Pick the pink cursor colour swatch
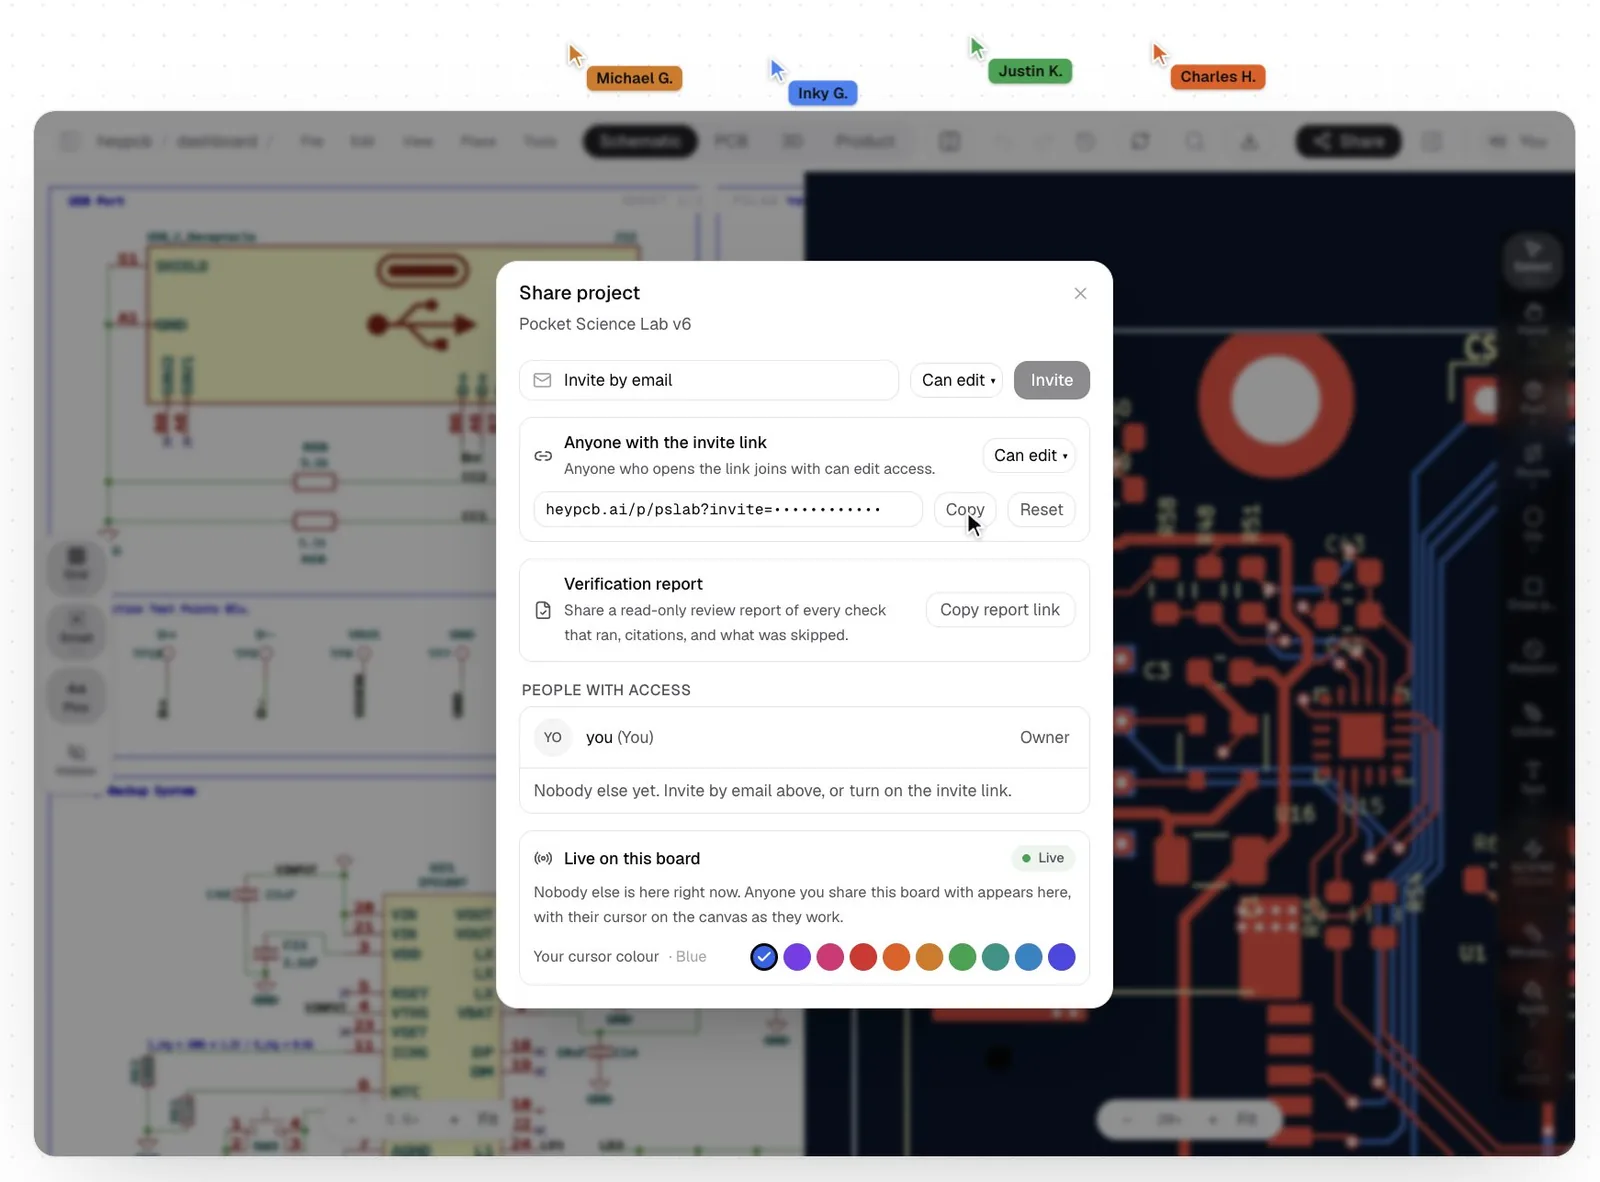Screen dimensions: 1600x1182 click(x=830, y=957)
